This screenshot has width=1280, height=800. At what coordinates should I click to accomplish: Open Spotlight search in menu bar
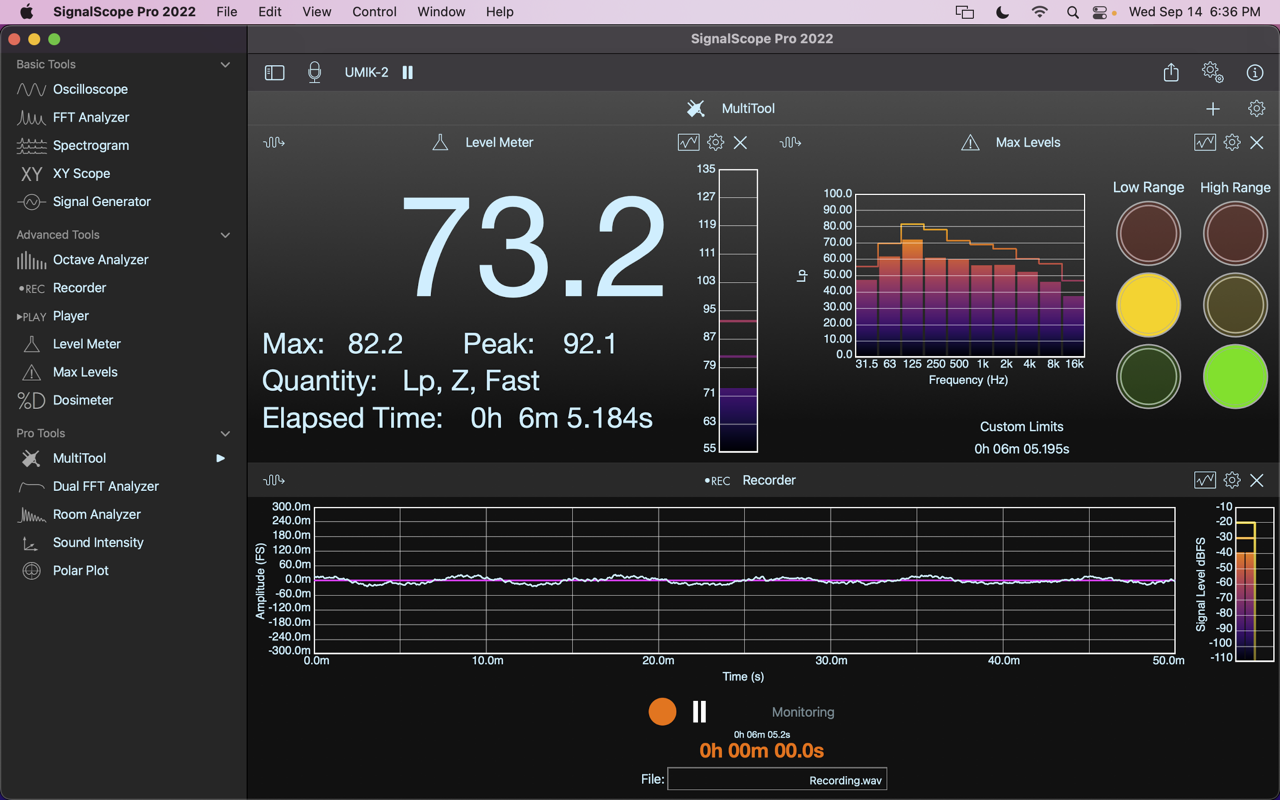pyautogui.click(x=1072, y=12)
